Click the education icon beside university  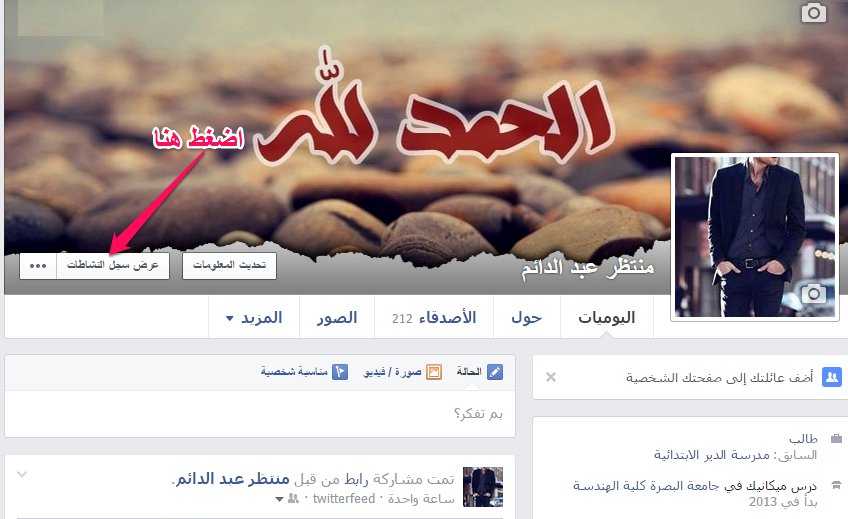836,485
